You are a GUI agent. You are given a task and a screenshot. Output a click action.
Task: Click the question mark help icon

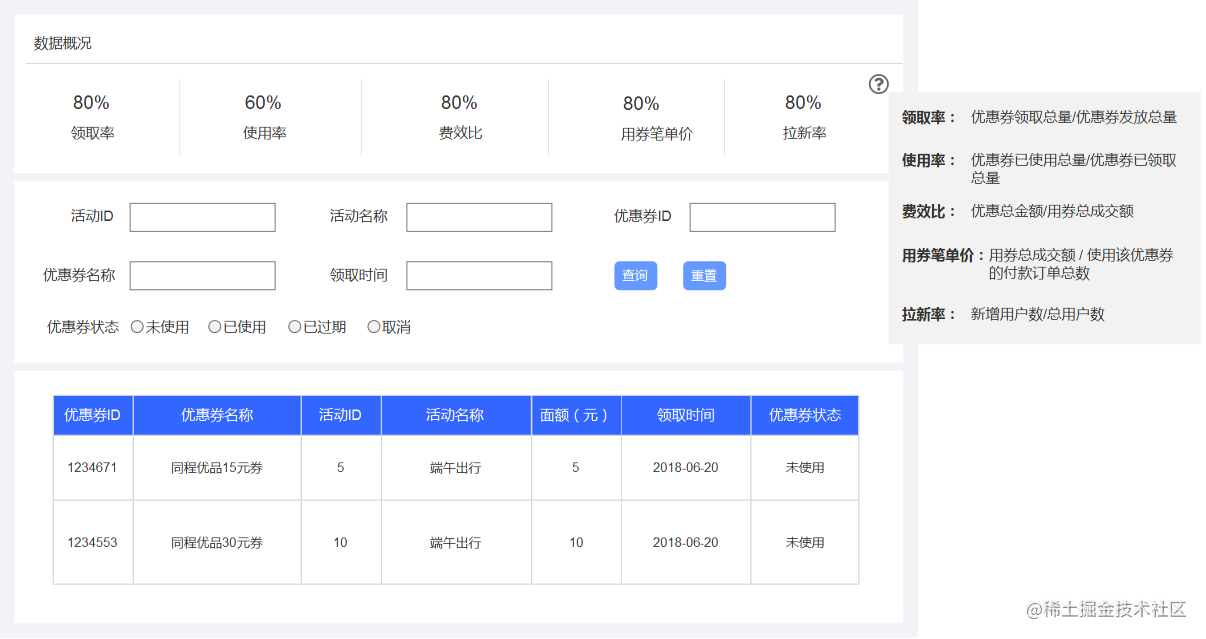(879, 84)
